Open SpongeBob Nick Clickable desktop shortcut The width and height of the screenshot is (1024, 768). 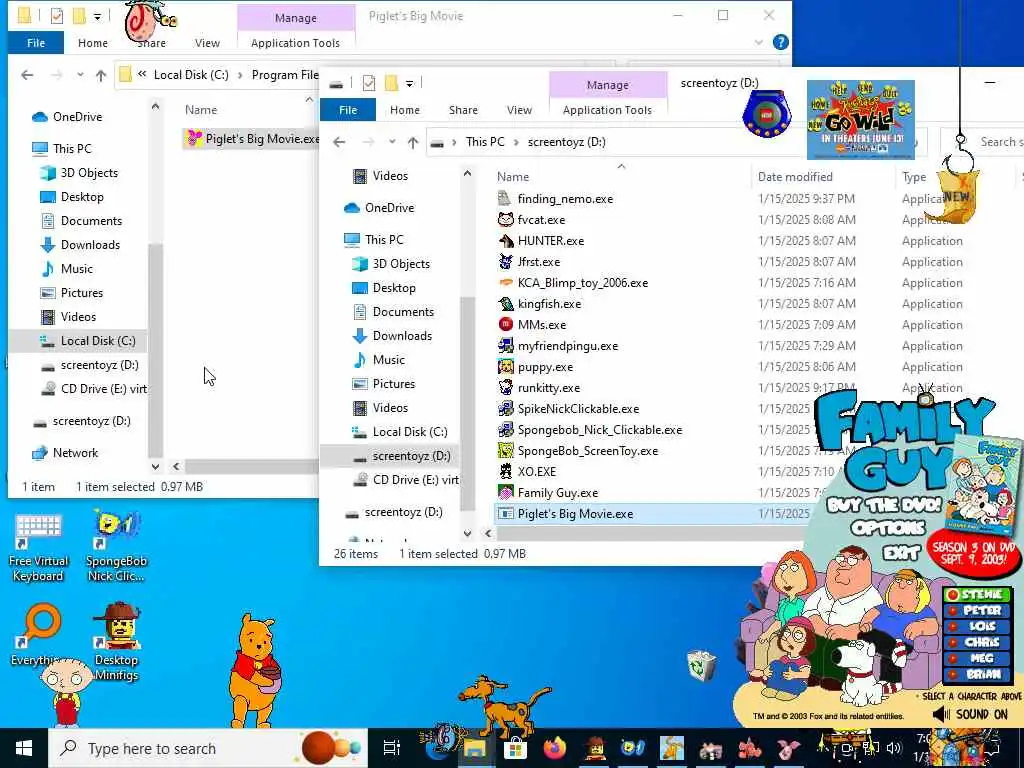click(116, 547)
